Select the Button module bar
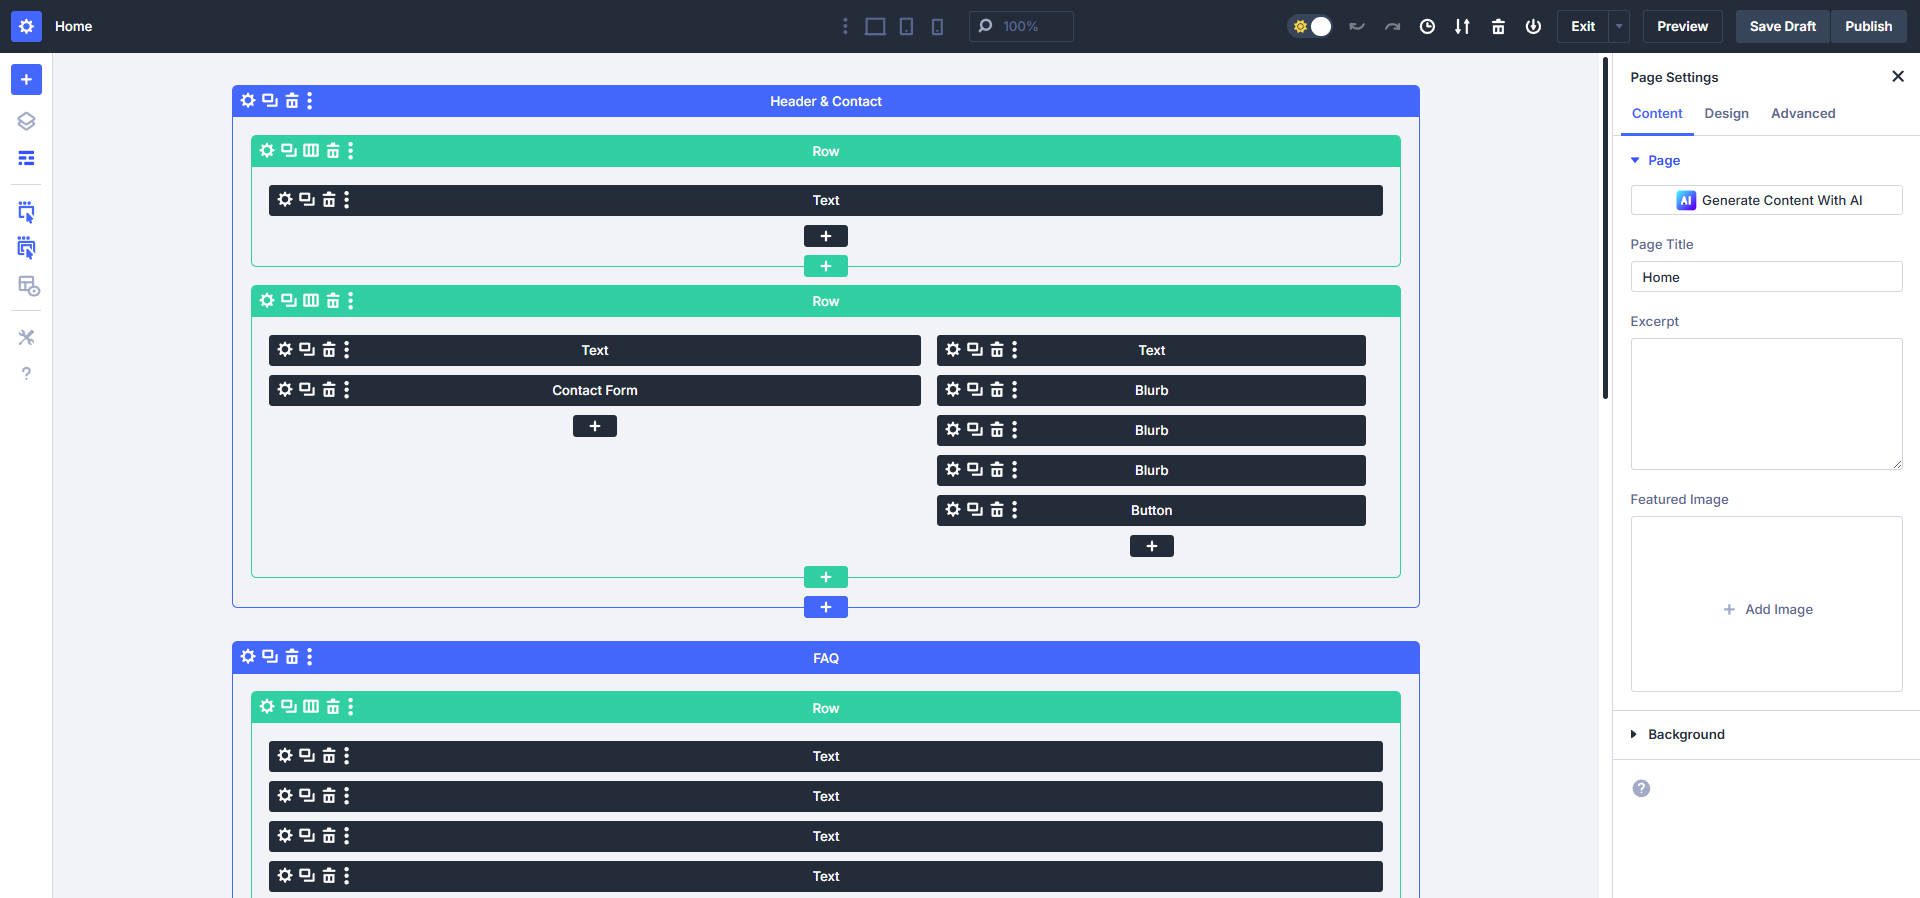1920x898 pixels. [x=1151, y=510]
